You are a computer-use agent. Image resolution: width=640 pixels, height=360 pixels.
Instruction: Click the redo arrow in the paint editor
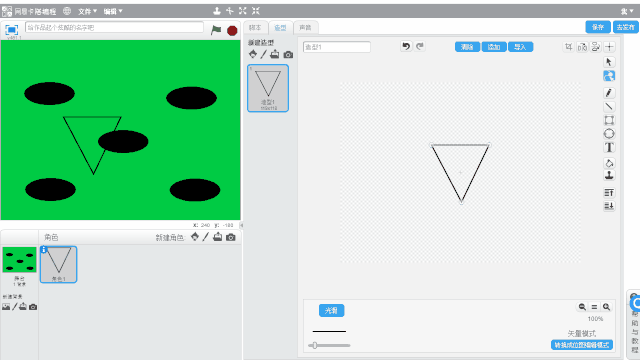(x=420, y=46)
